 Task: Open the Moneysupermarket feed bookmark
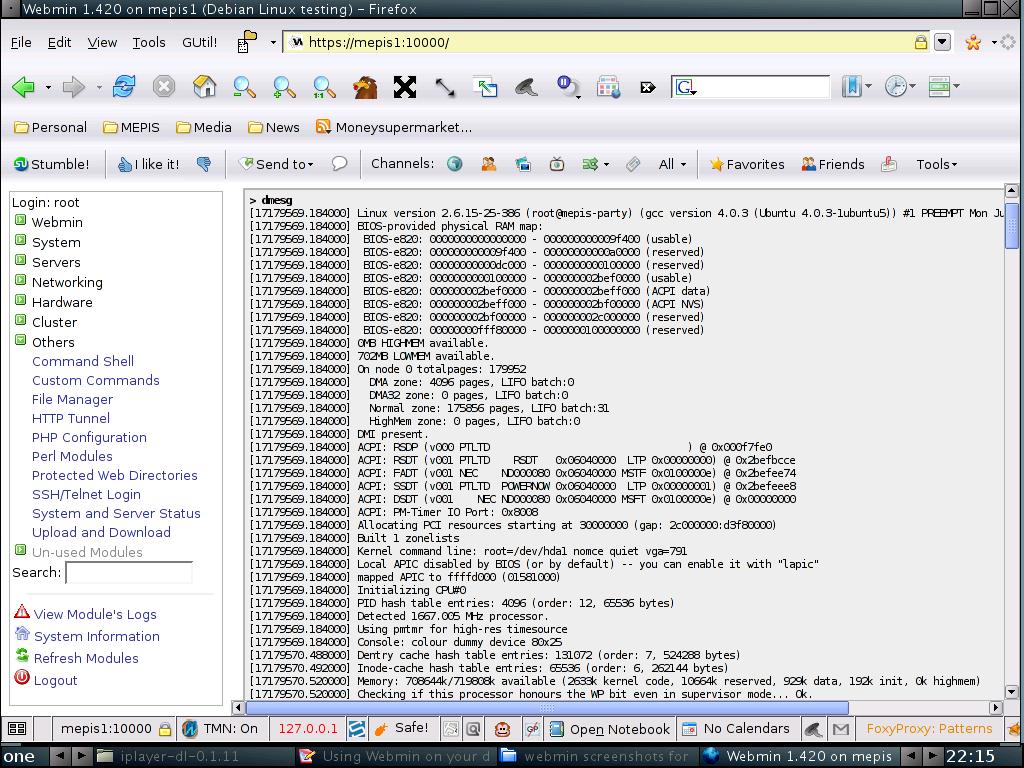[x=394, y=127]
